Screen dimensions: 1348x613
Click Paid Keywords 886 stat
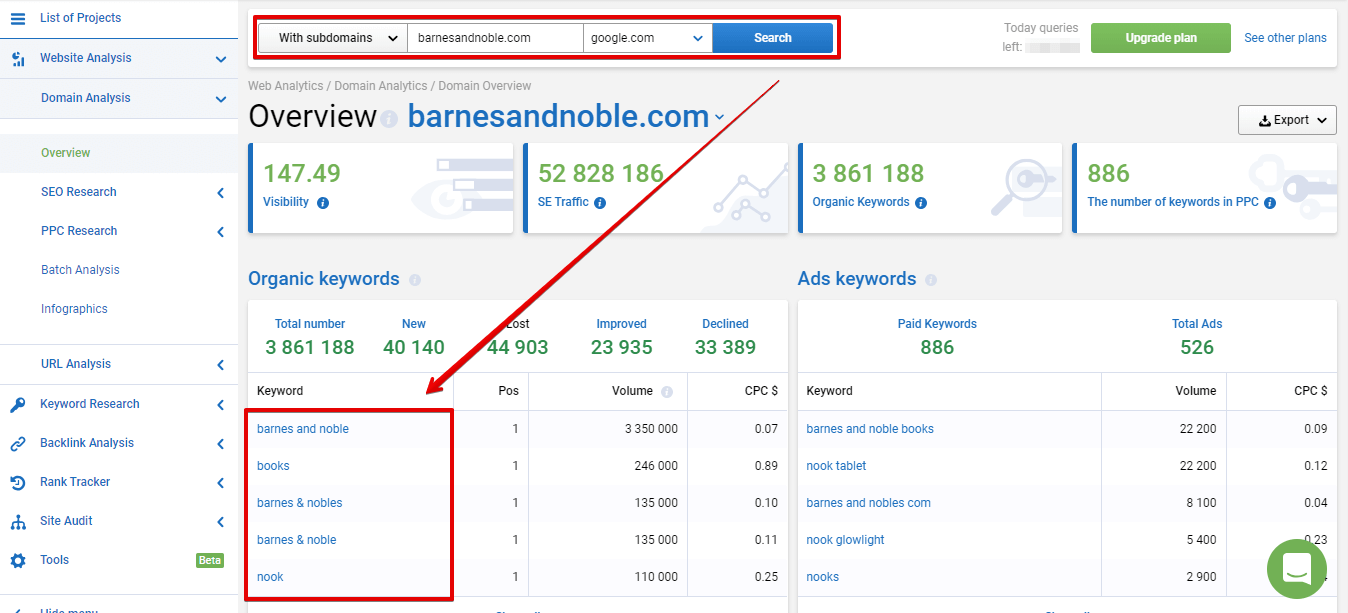point(937,338)
